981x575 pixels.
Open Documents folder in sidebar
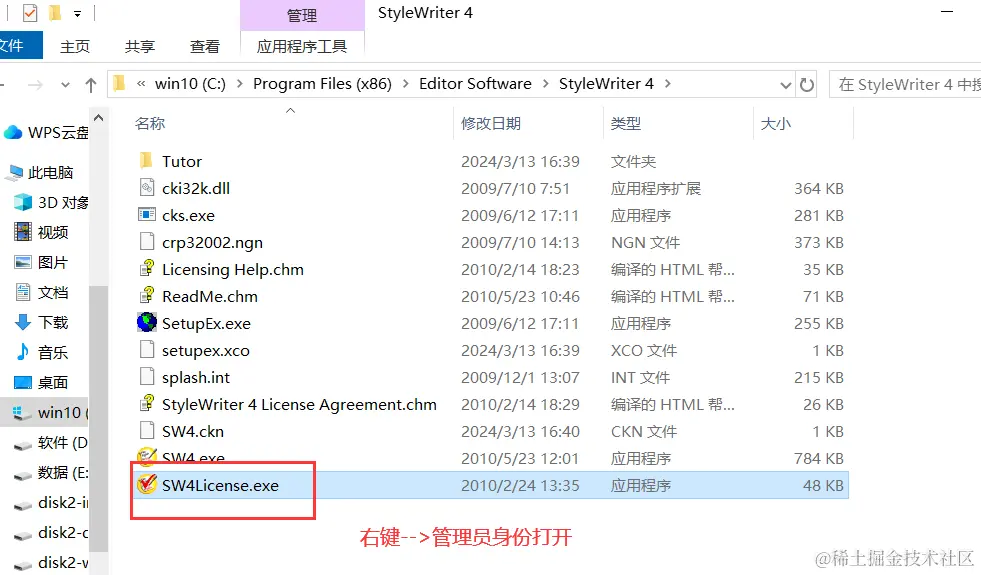click(41, 292)
